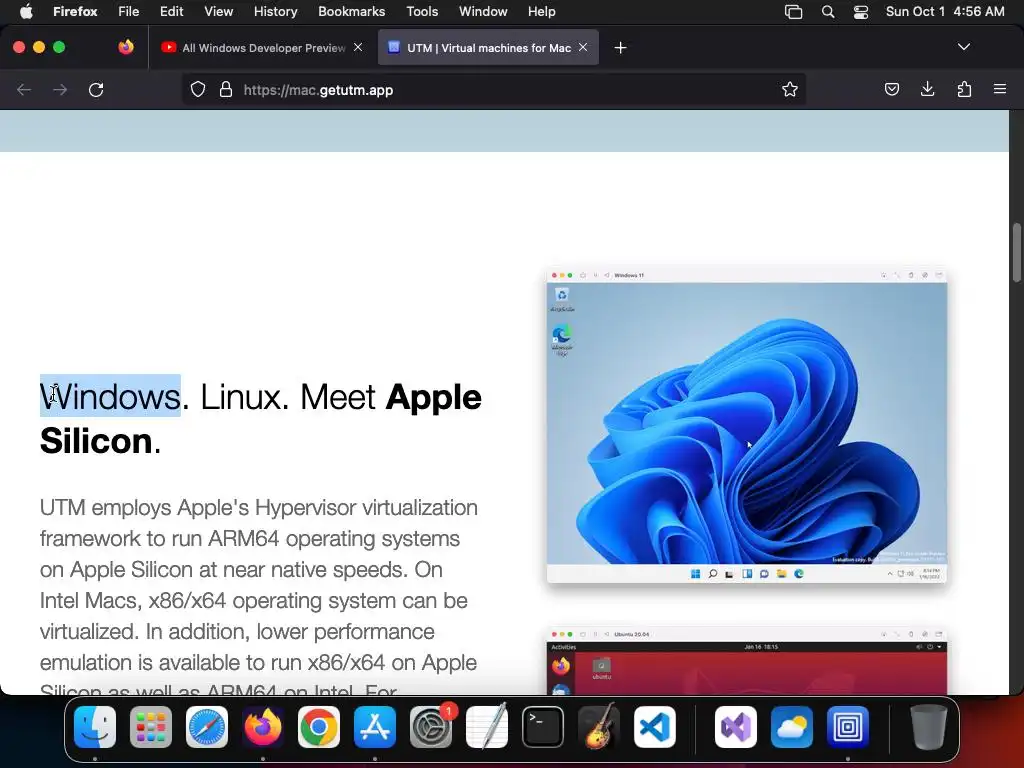
Task: Open Control Center in menu bar
Action: tap(861, 12)
